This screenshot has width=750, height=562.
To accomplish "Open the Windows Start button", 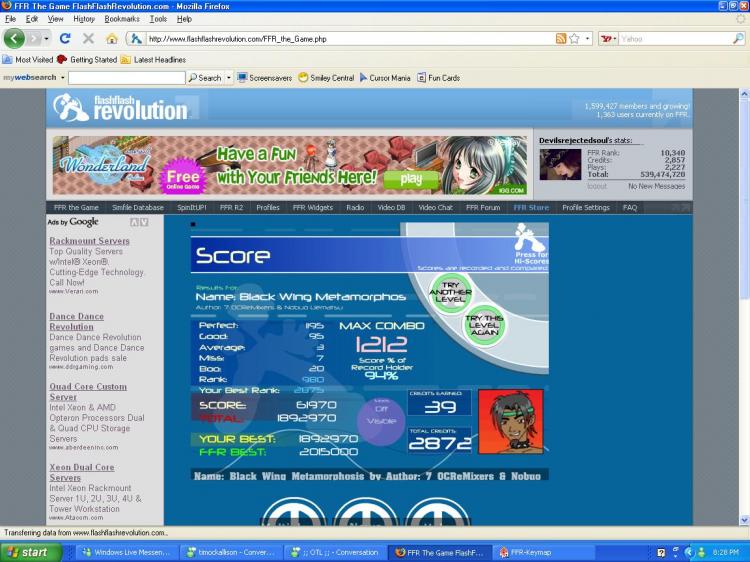I will (32, 552).
